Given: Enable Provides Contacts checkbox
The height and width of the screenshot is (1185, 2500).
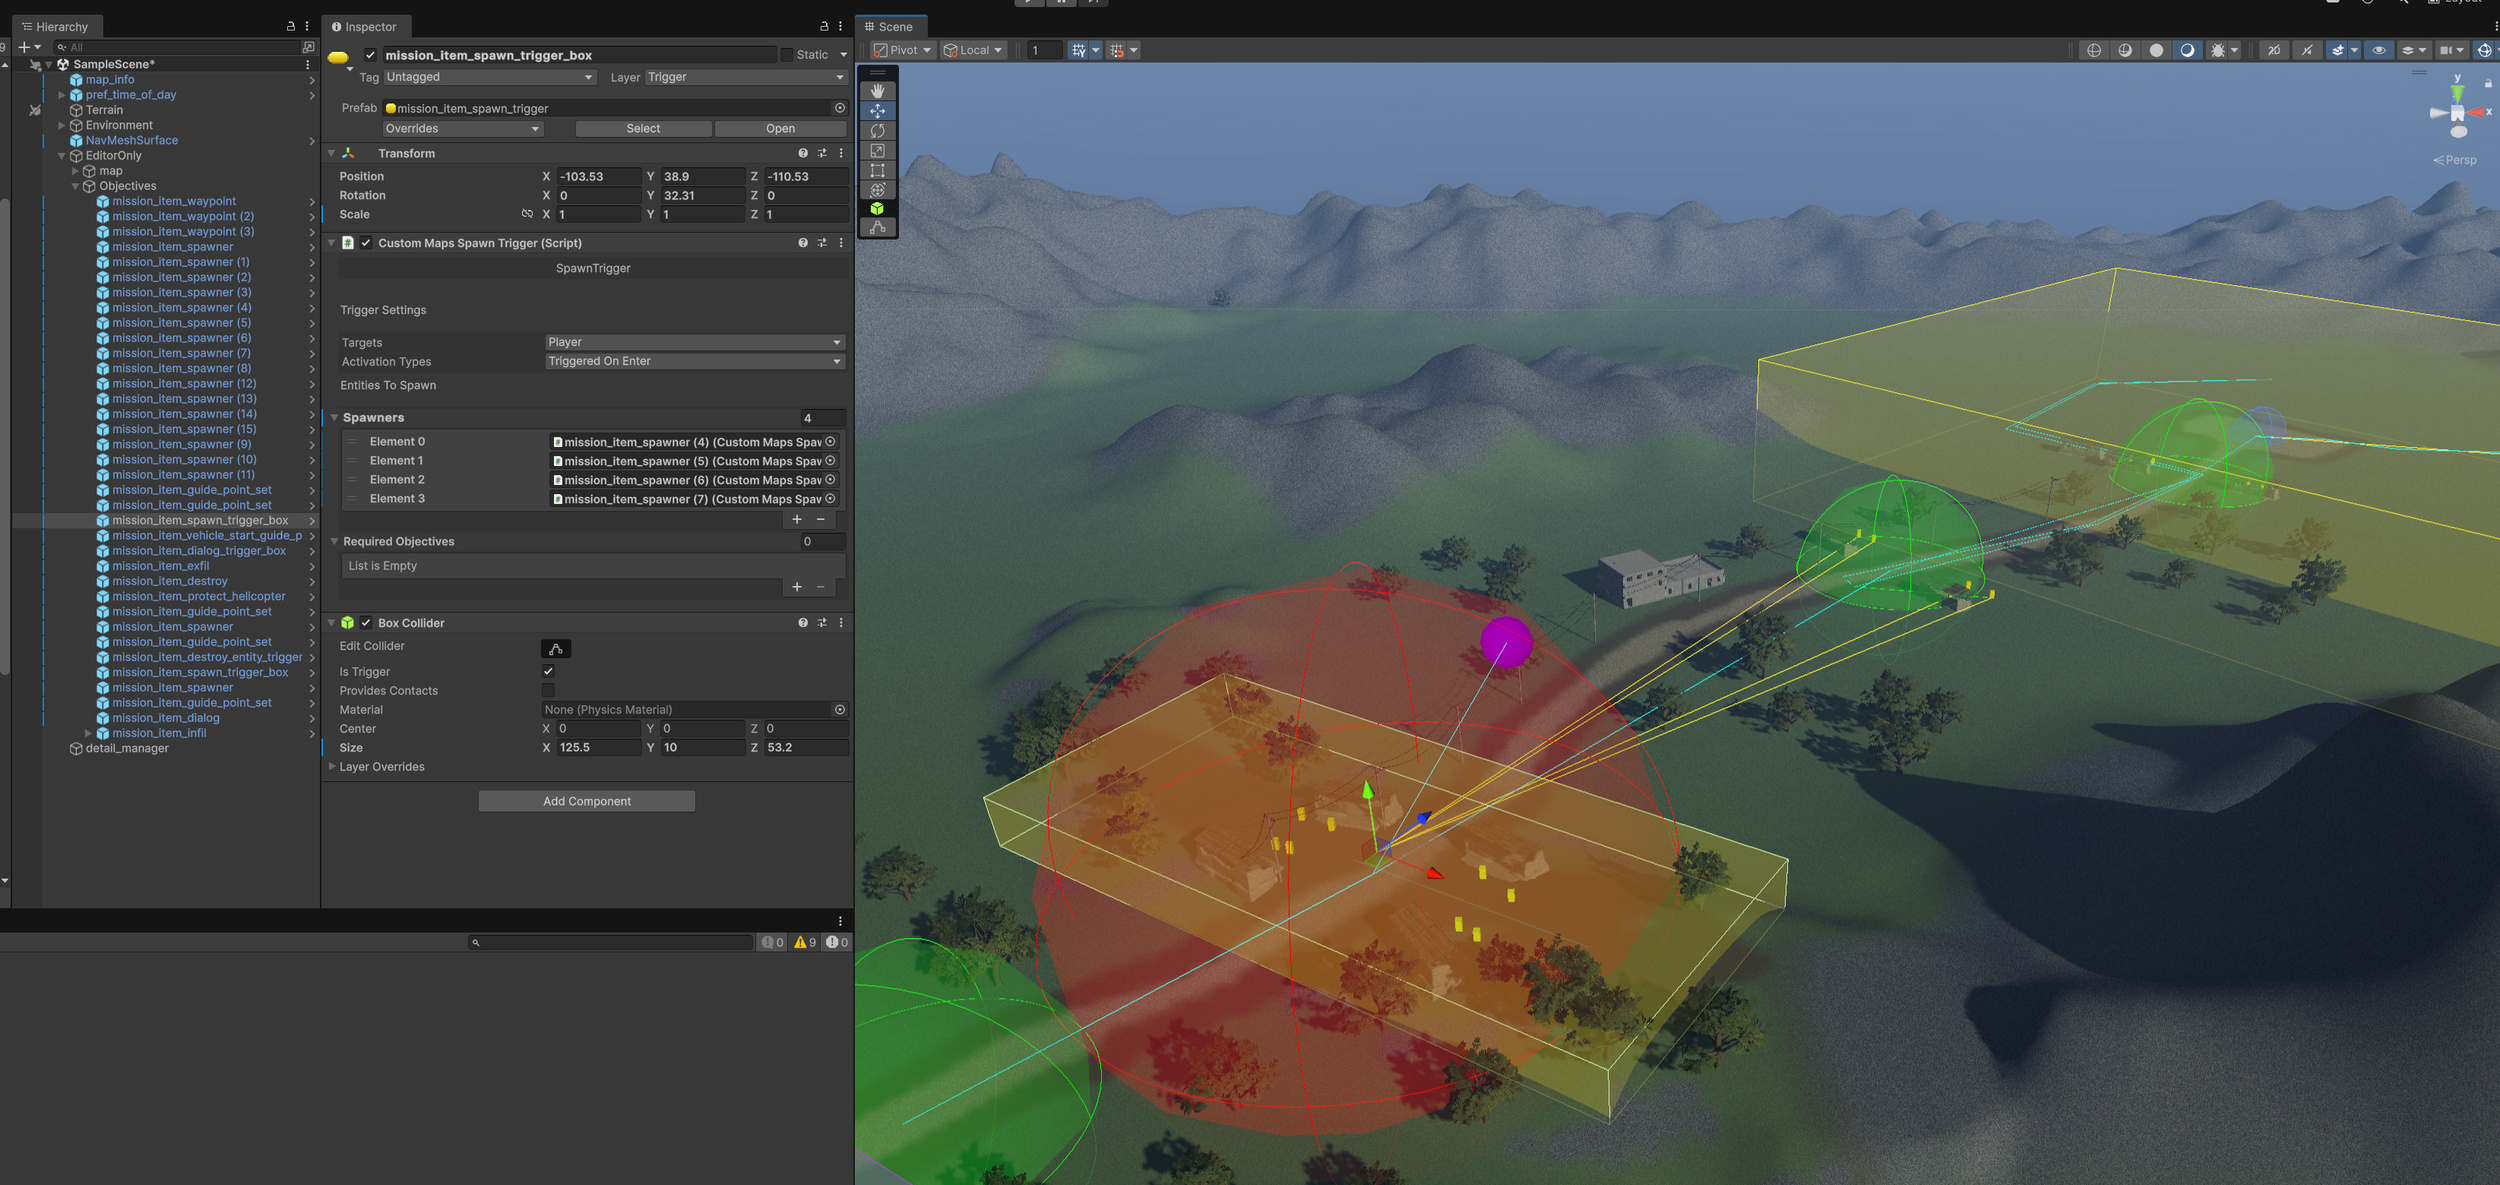Looking at the screenshot, I should pyautogui.click(x=548, y=690).
